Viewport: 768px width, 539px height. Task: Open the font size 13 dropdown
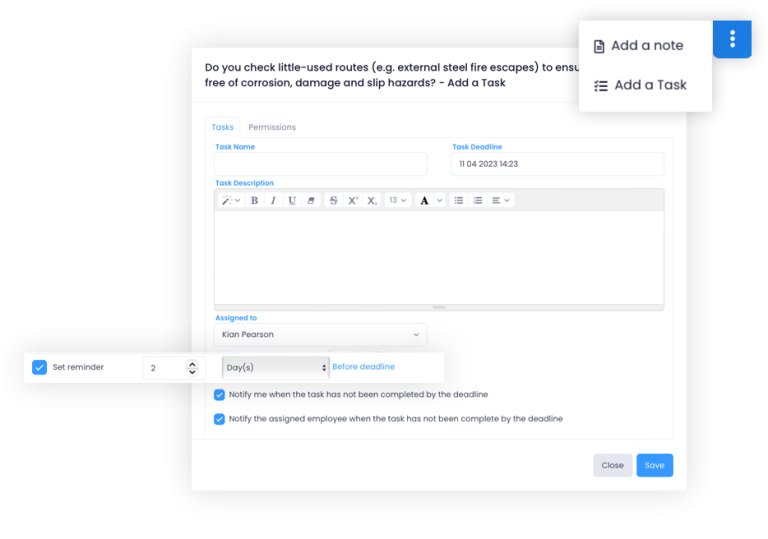tap(397, 200)
